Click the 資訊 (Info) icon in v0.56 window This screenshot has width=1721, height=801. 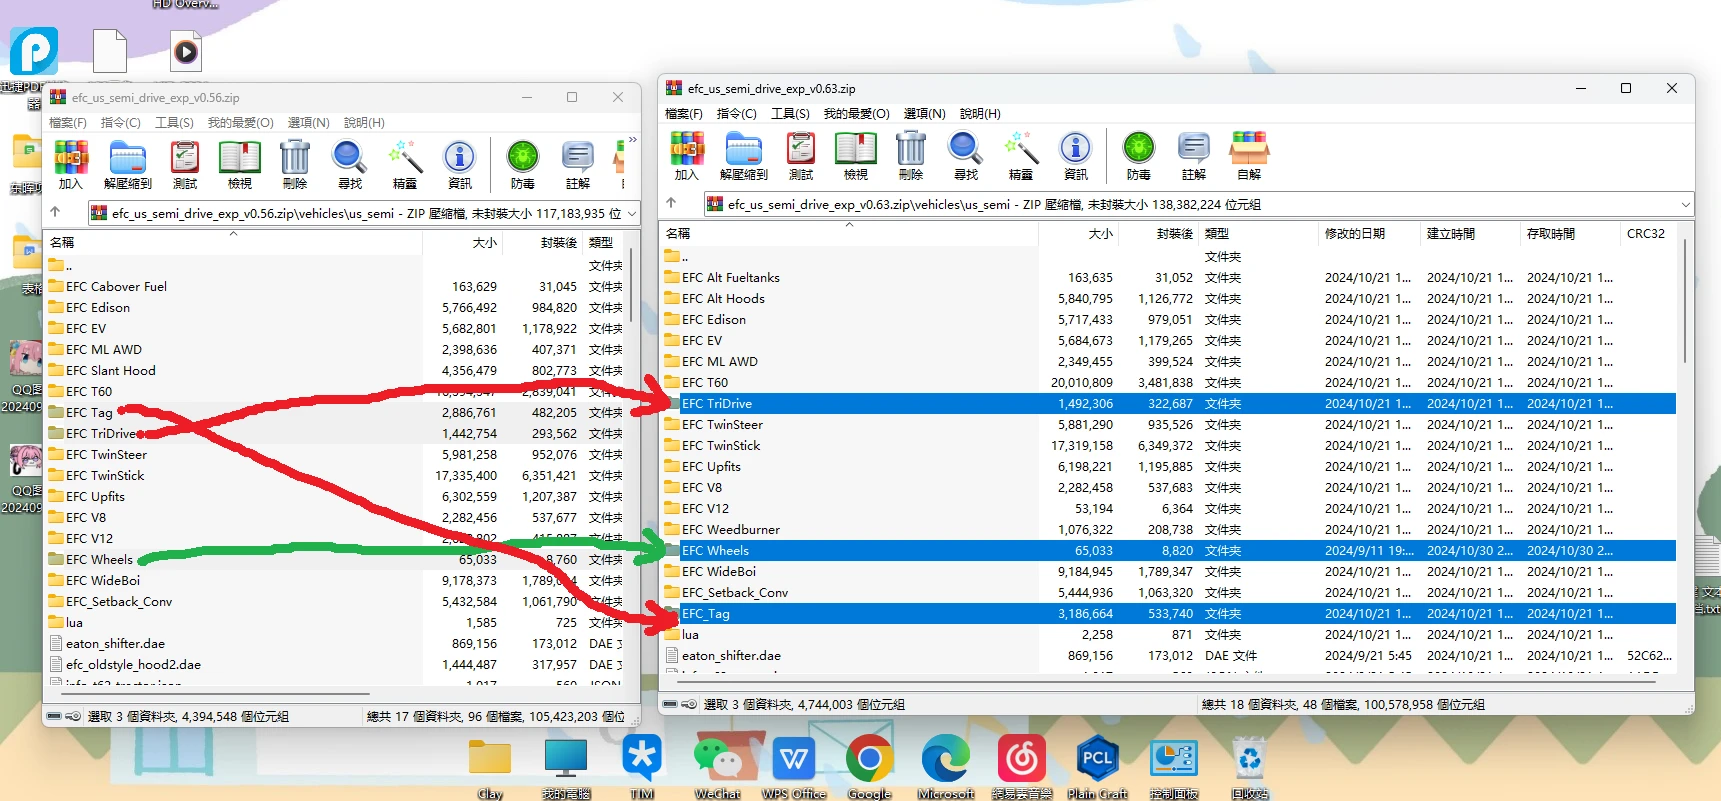[460, 165]
